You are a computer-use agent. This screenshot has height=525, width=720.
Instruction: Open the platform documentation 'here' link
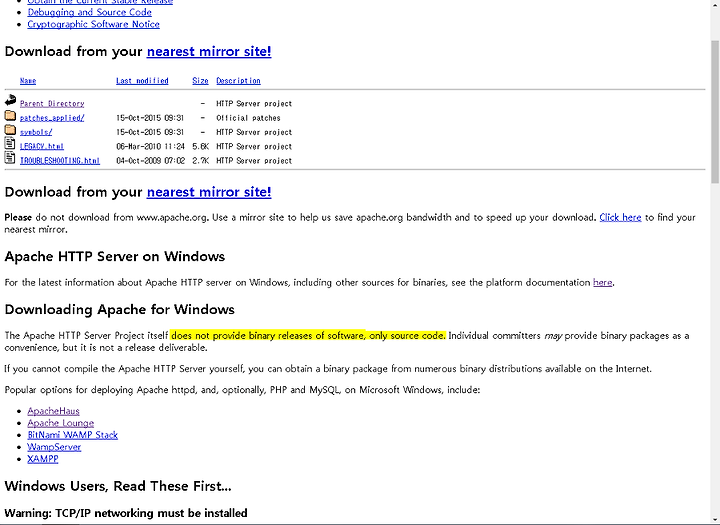coord(602,282)
